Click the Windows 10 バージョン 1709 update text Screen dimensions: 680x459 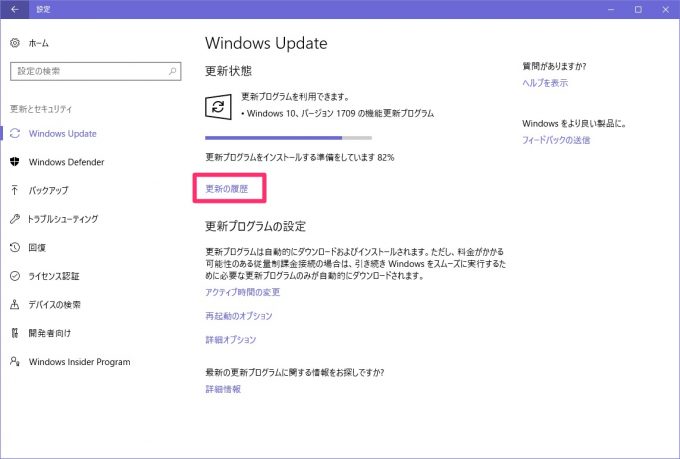(x=340, y=114)
